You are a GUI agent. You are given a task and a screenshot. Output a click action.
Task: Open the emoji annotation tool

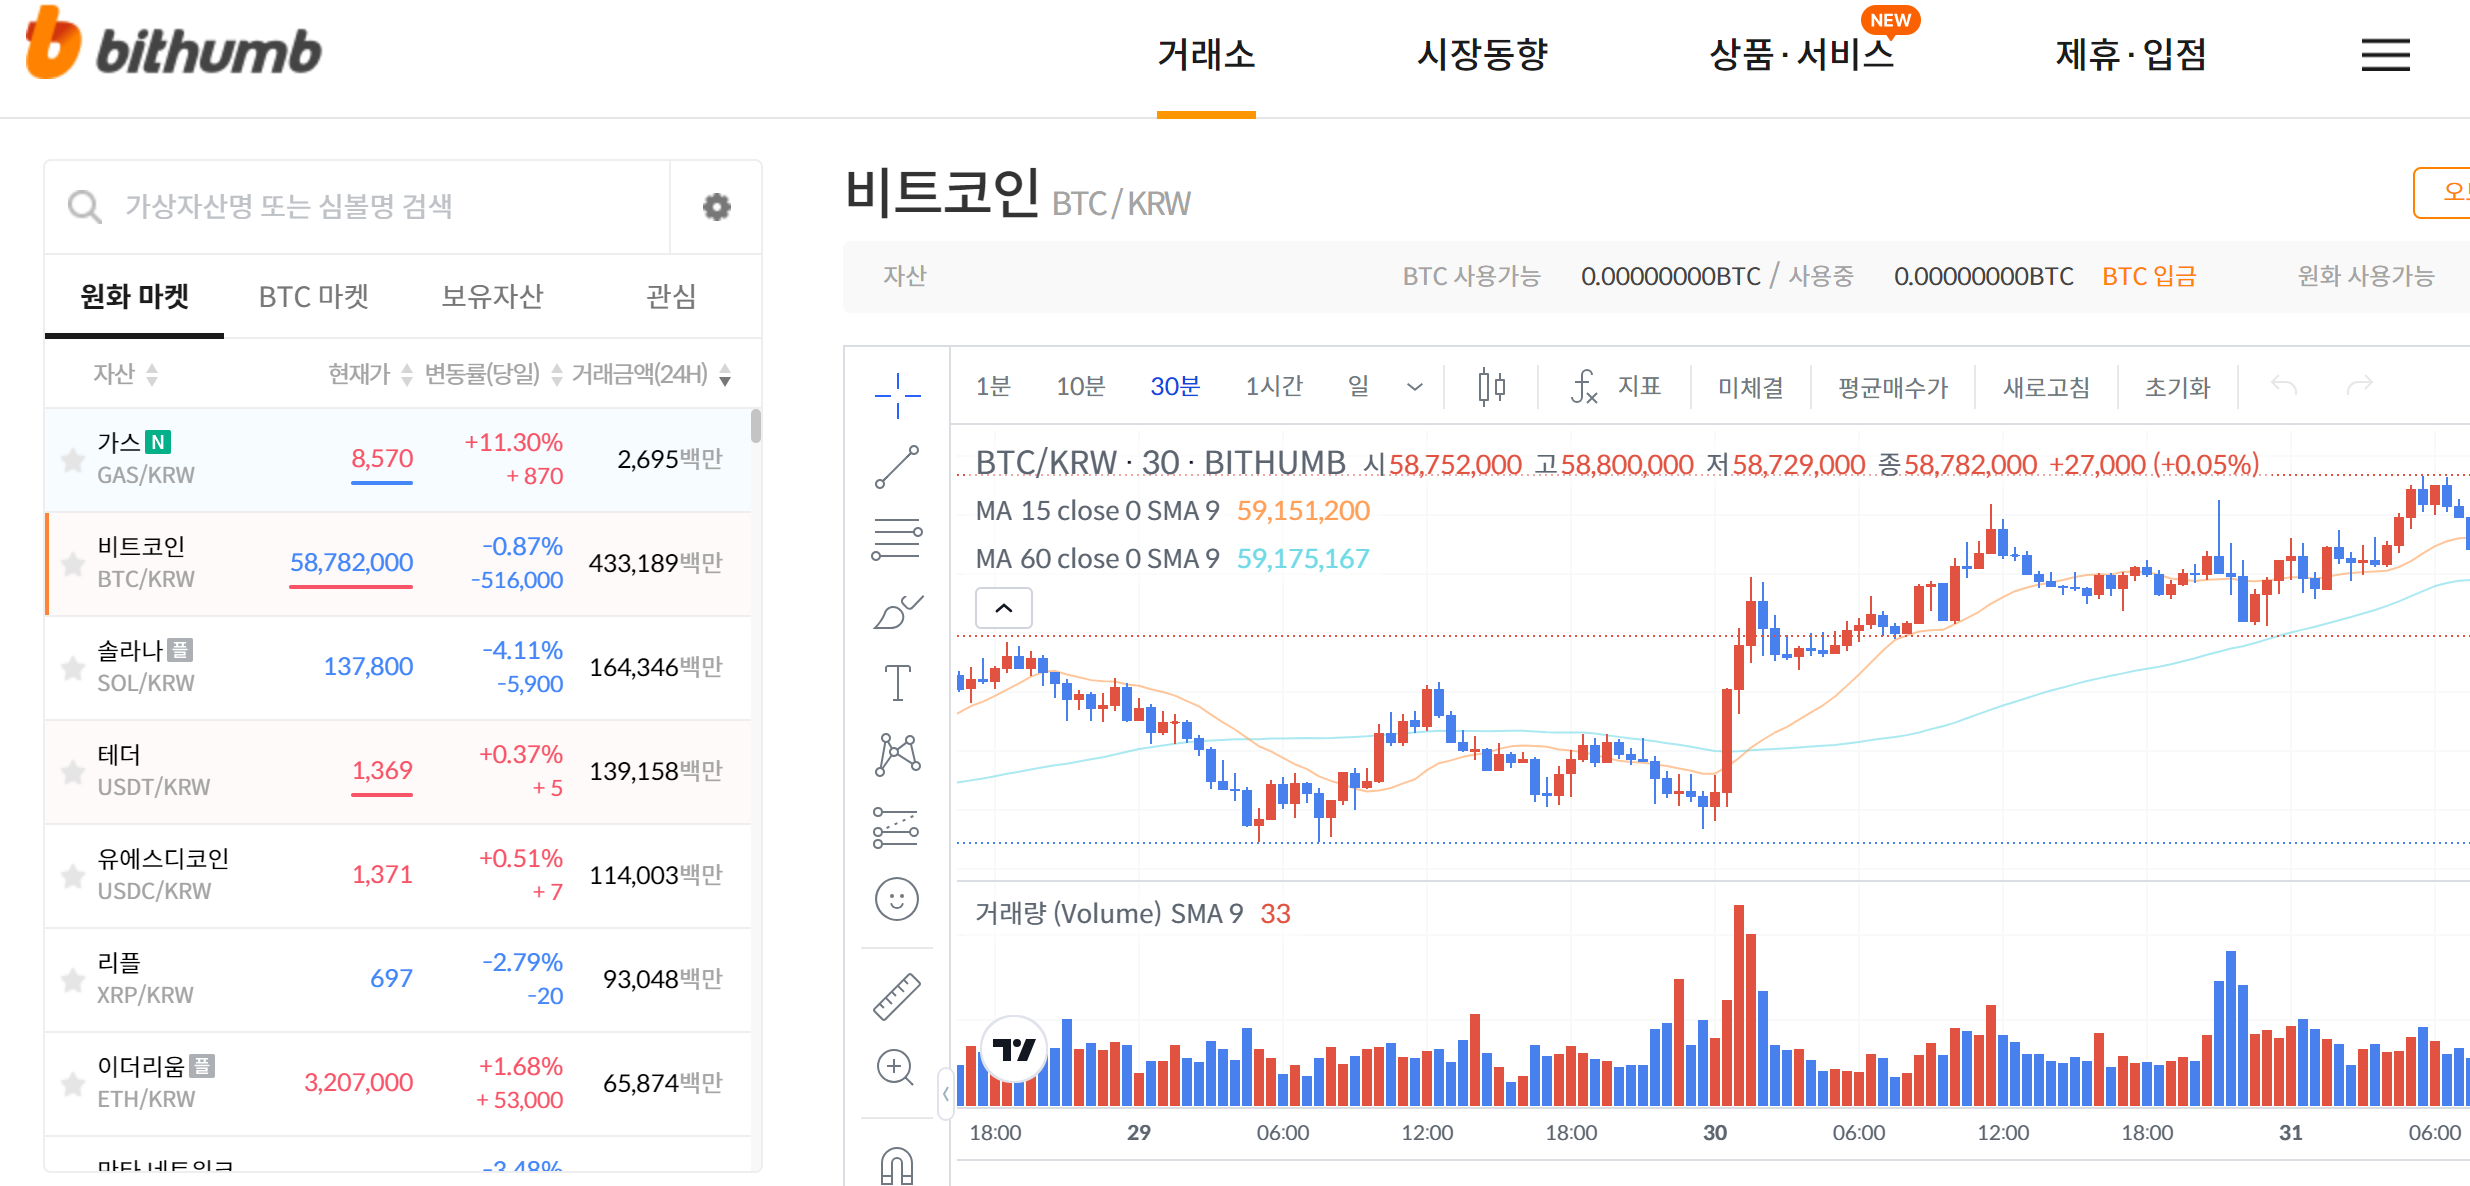tap(897, 899)
